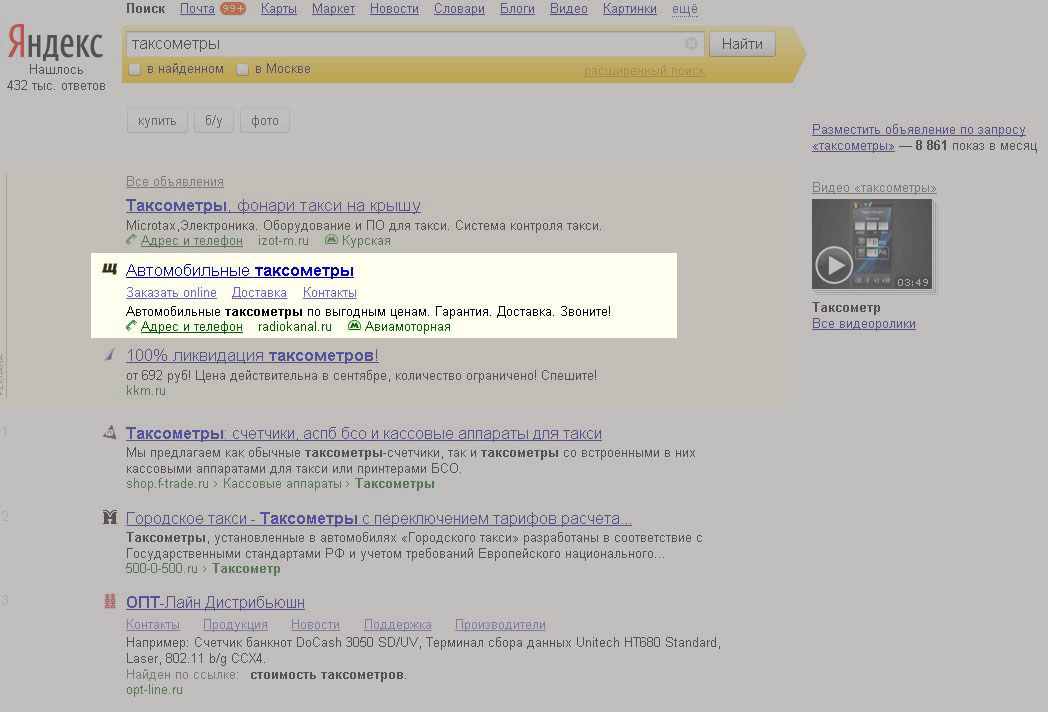Play the Таксометр video
Image resolution: width=1048 pixels, height=712 pixels.
(833, 265)
